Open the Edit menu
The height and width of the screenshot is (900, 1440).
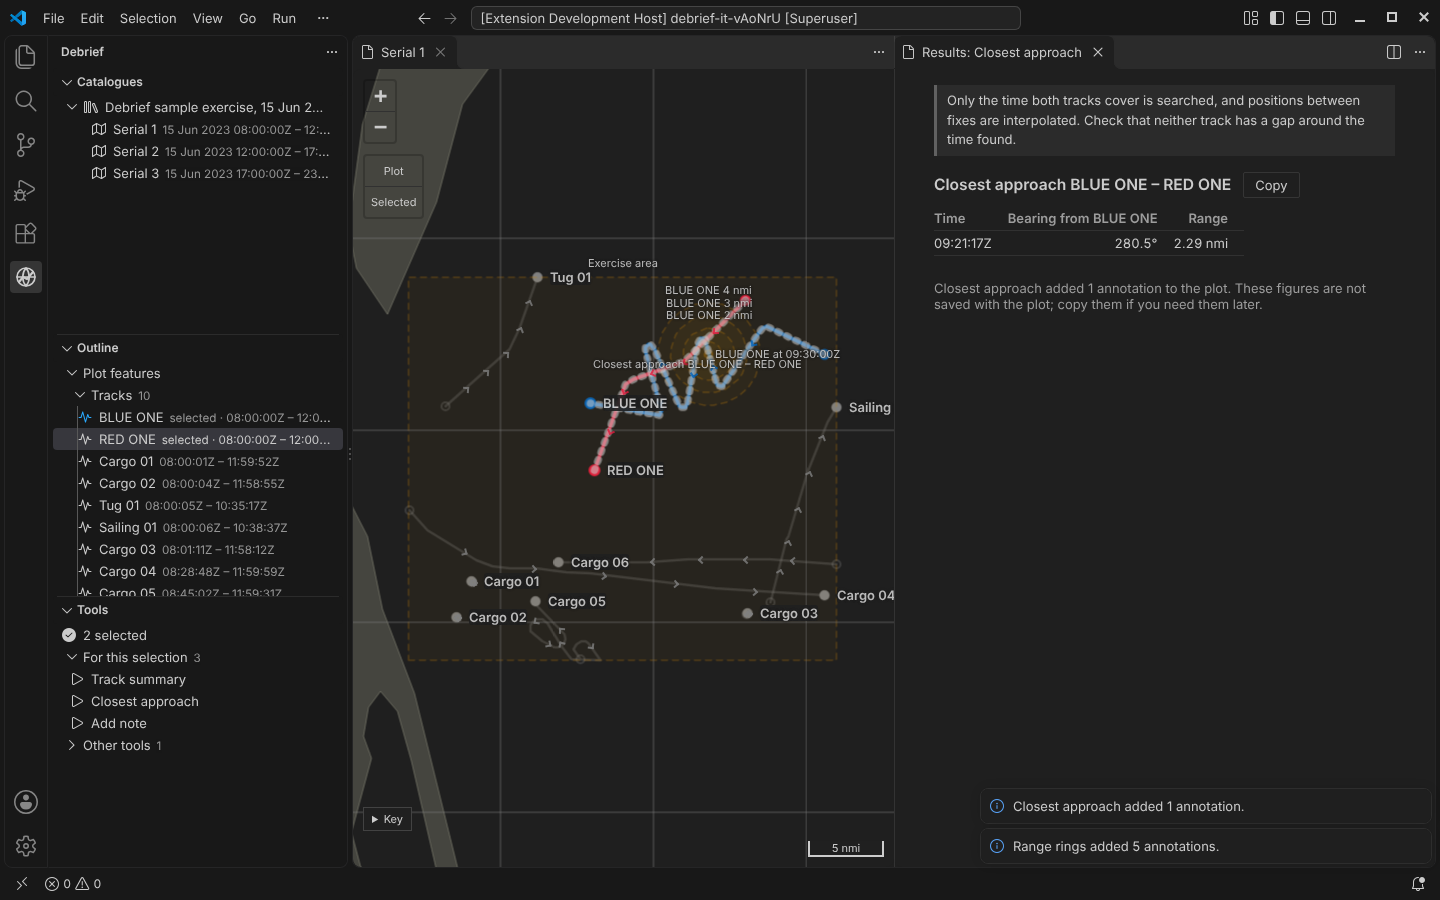pos(92,18)
